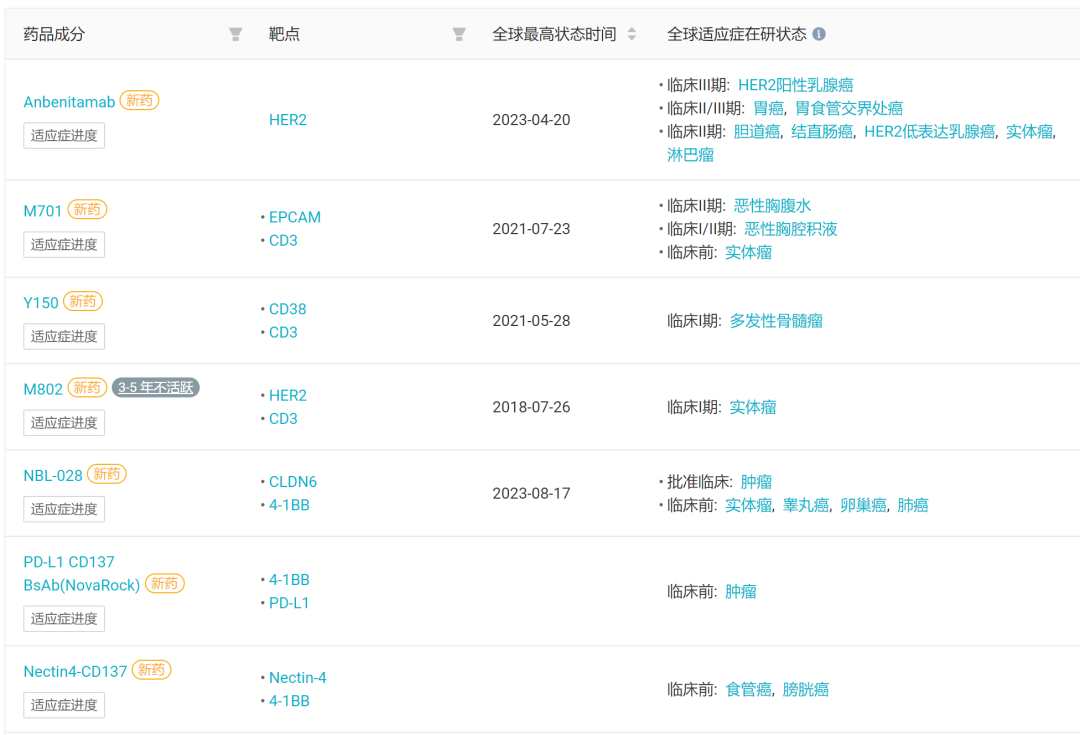Open the CLDN6 target link
Screen dimensions: 1080x735
click(x=293, y=482)
